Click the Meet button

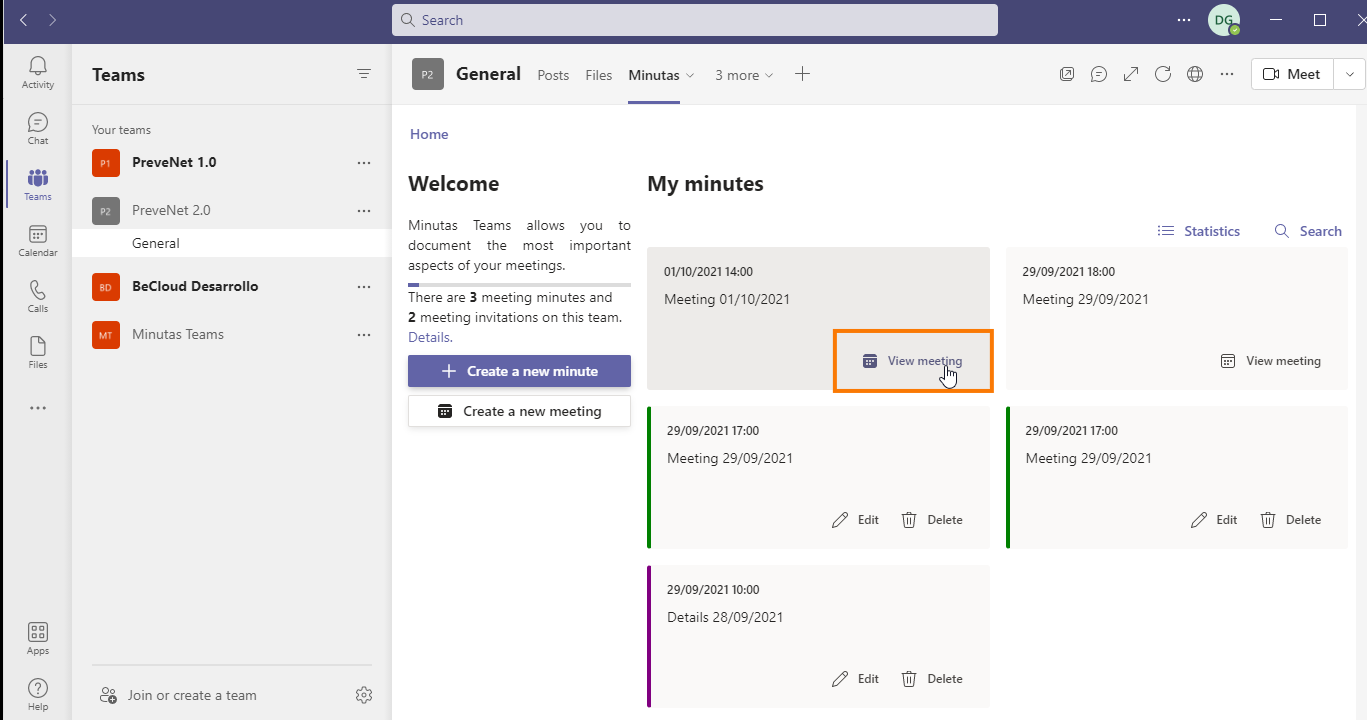pos(1292,74)
